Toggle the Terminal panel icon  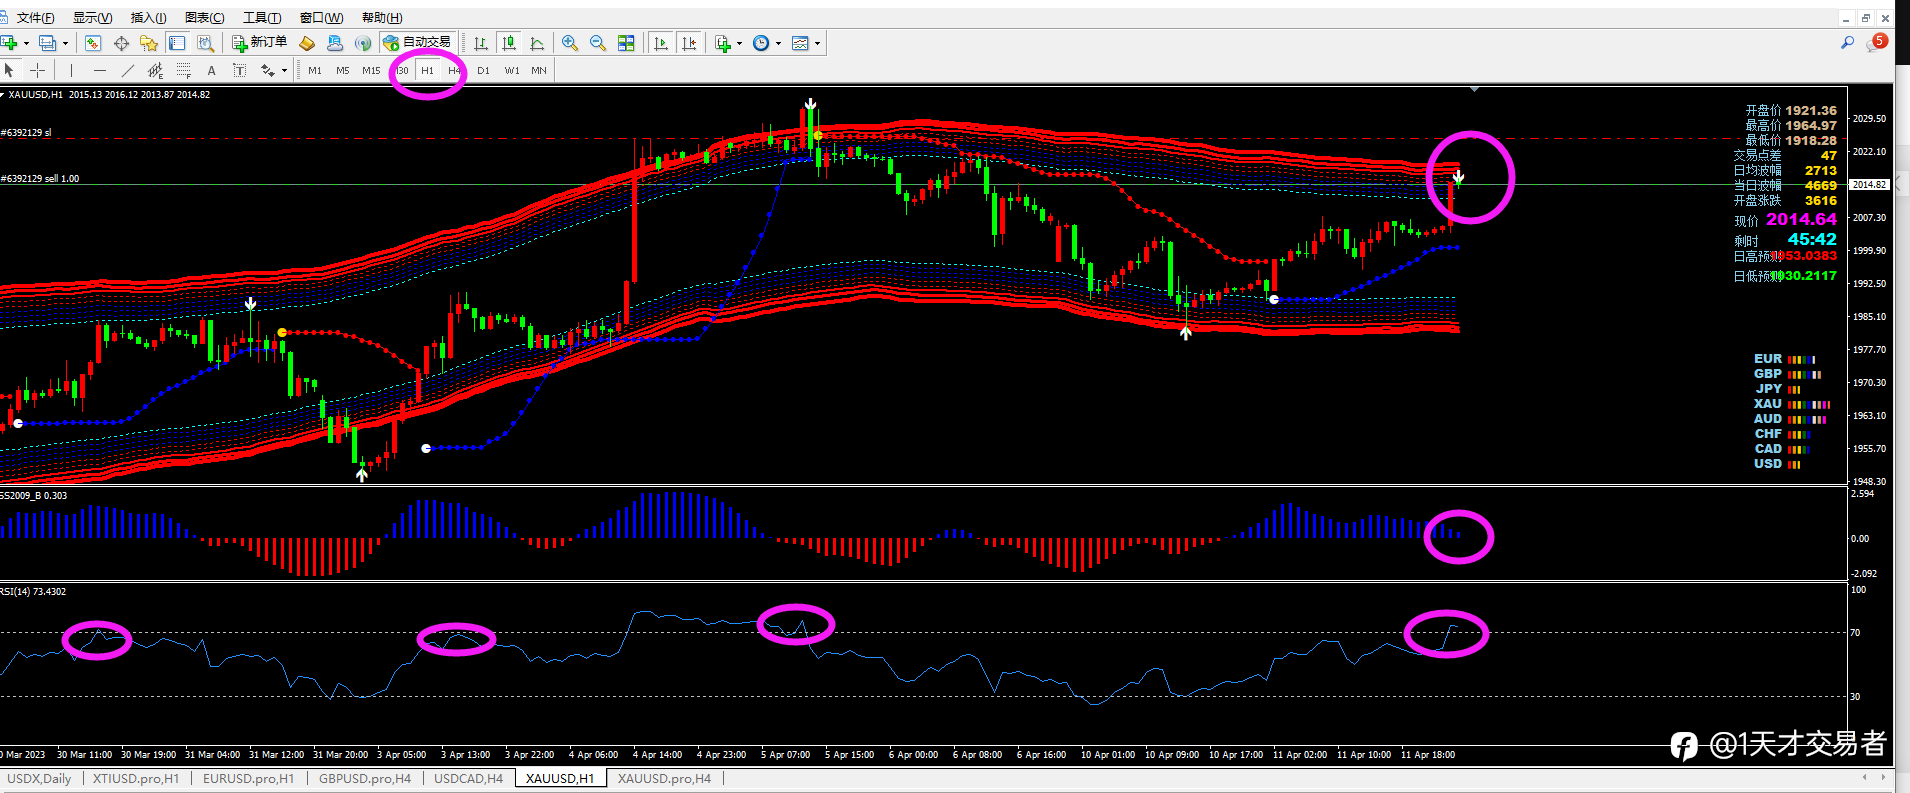click(177, 43)
